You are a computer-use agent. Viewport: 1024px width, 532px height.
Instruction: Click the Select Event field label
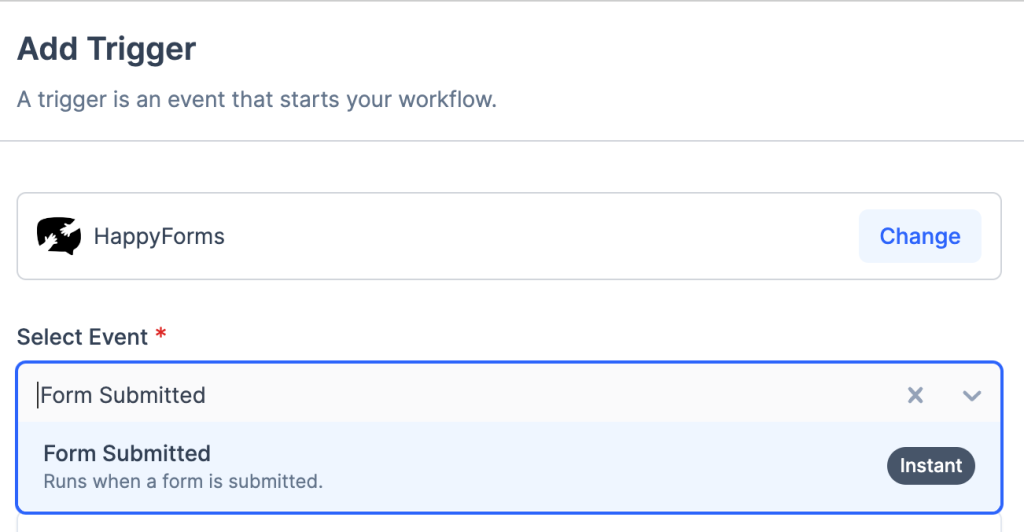click(x=82, y=337)
